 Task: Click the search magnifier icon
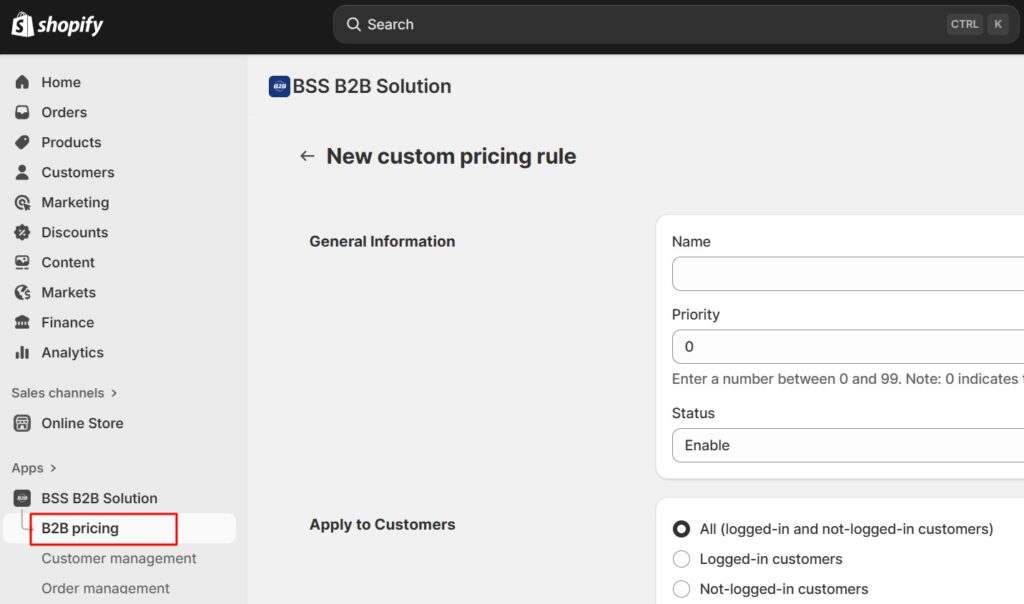353,24
